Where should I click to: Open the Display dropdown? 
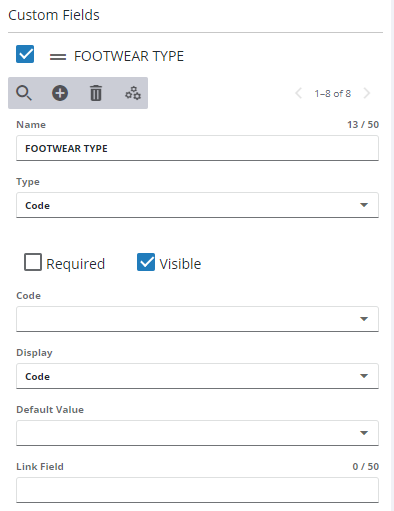(x=197, y=376)
